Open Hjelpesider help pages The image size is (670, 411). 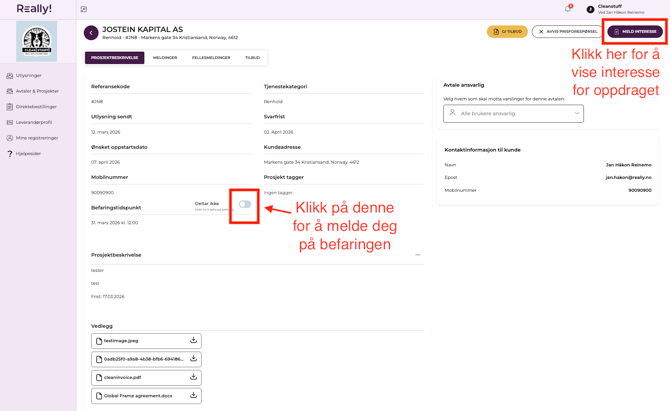28,154
